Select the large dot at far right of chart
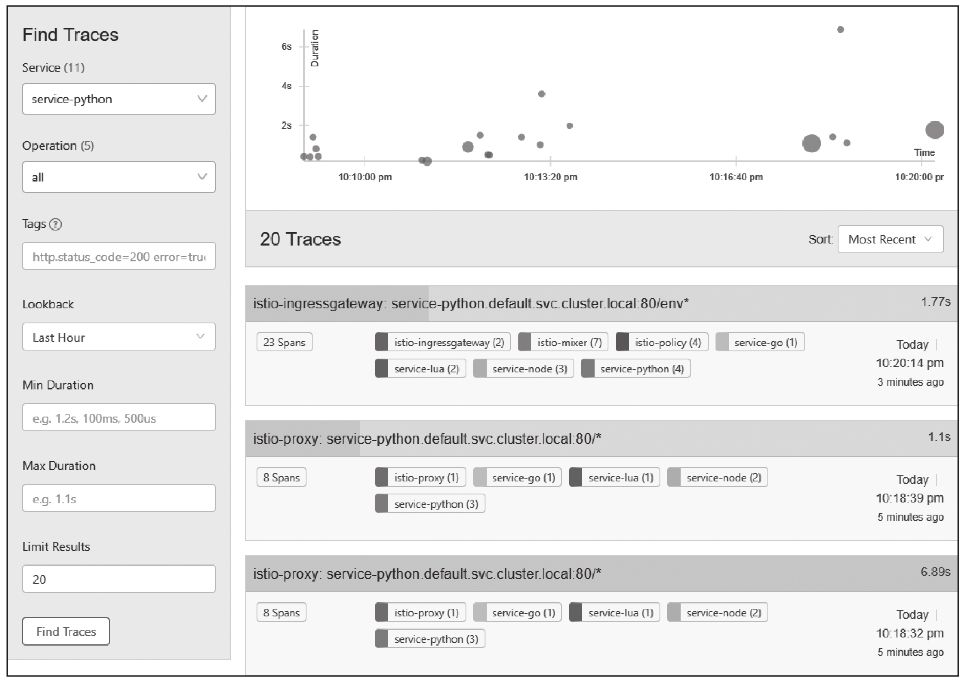Viewport: 965px width, 681px height. pos(935,129)
